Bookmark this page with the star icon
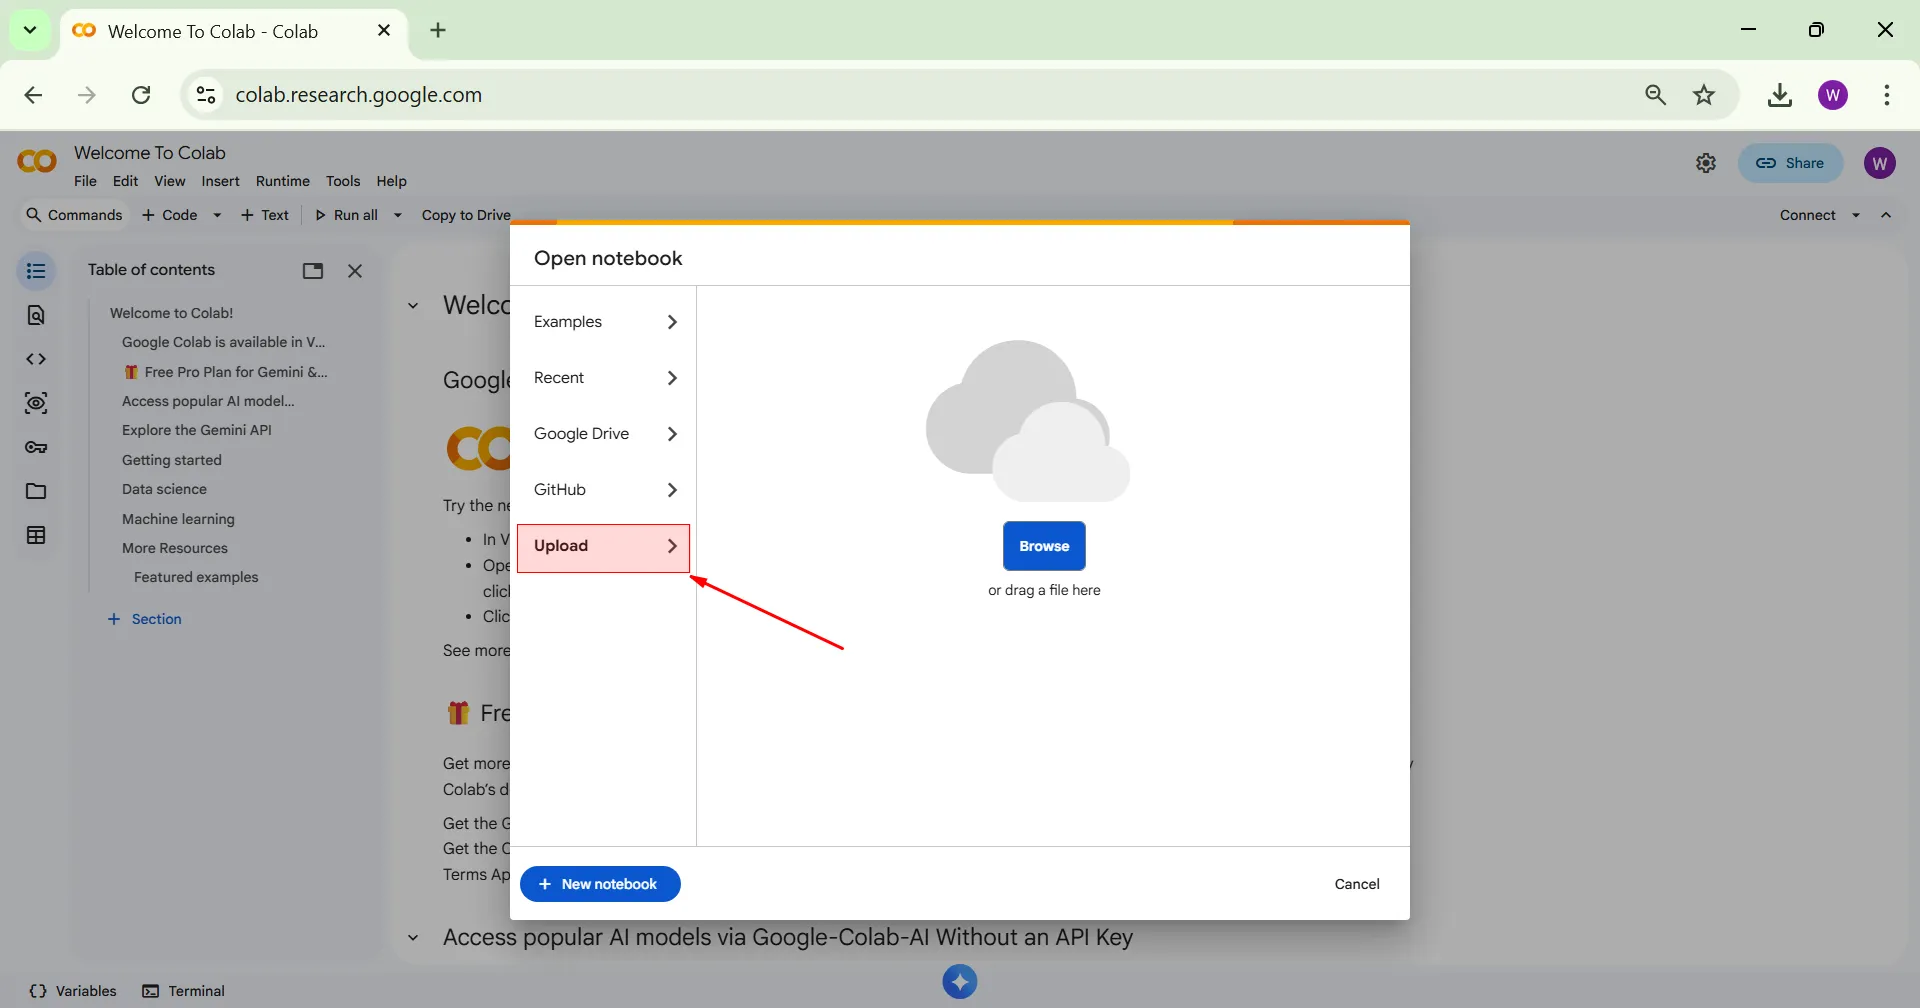Screen dimensions: 1920x1008 coord(1704,95)
